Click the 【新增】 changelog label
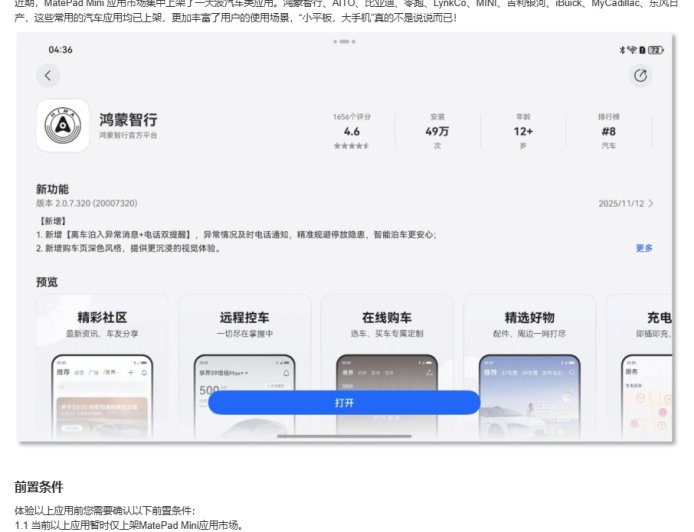Screen dimensions: 694x532 click(53, 221)
